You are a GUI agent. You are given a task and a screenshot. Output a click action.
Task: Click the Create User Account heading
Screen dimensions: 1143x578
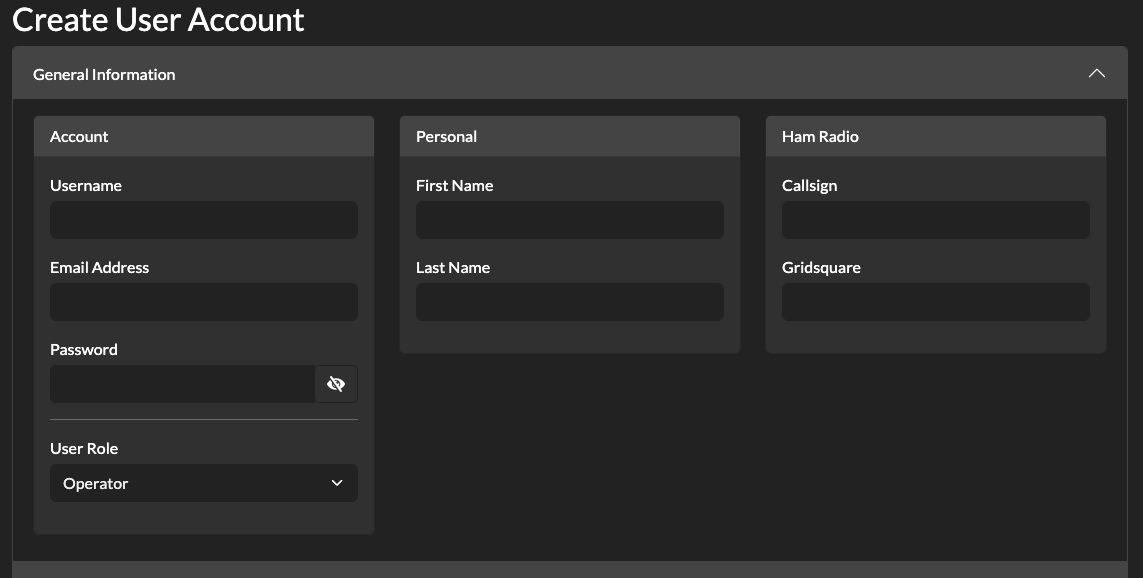(x=158, y=20)
